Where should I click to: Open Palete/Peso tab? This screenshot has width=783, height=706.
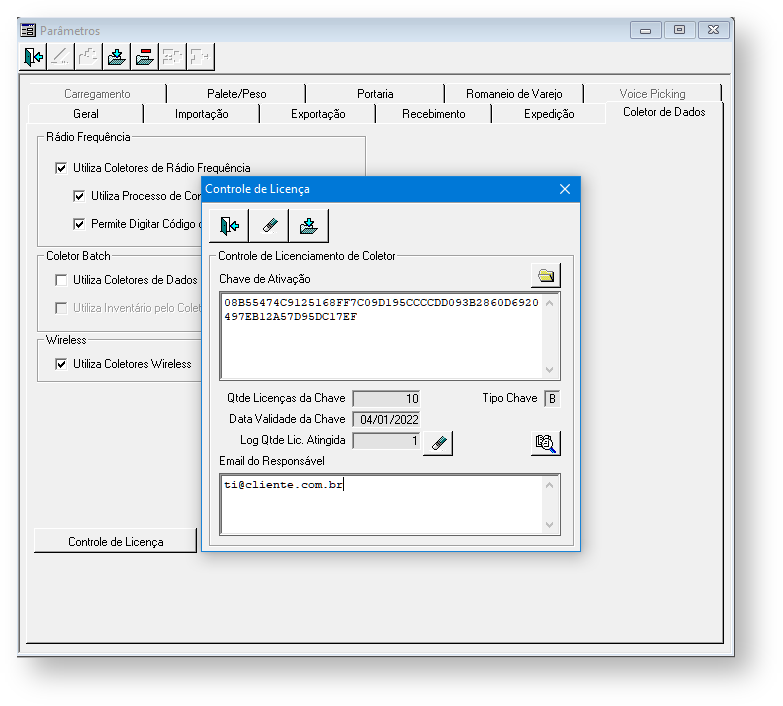pos(237,94)
